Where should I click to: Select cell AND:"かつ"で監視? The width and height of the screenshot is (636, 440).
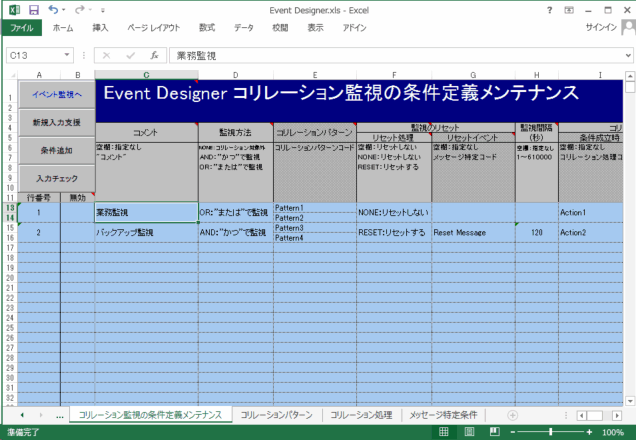click(236, 232)
